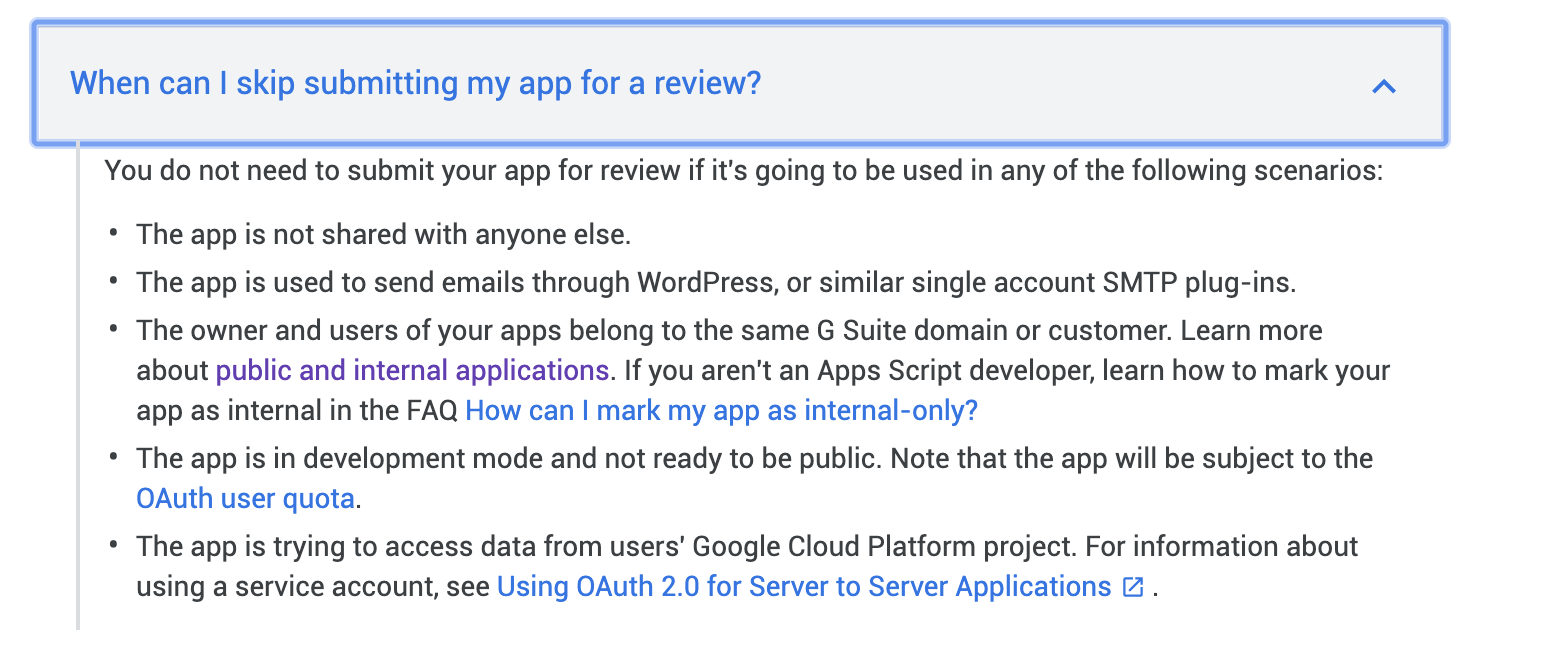Click the bullet dot before 'The app is not shared'
The width and height of the screenshot is (1568, 658).
pyautogui.click(x=114, y=235)
